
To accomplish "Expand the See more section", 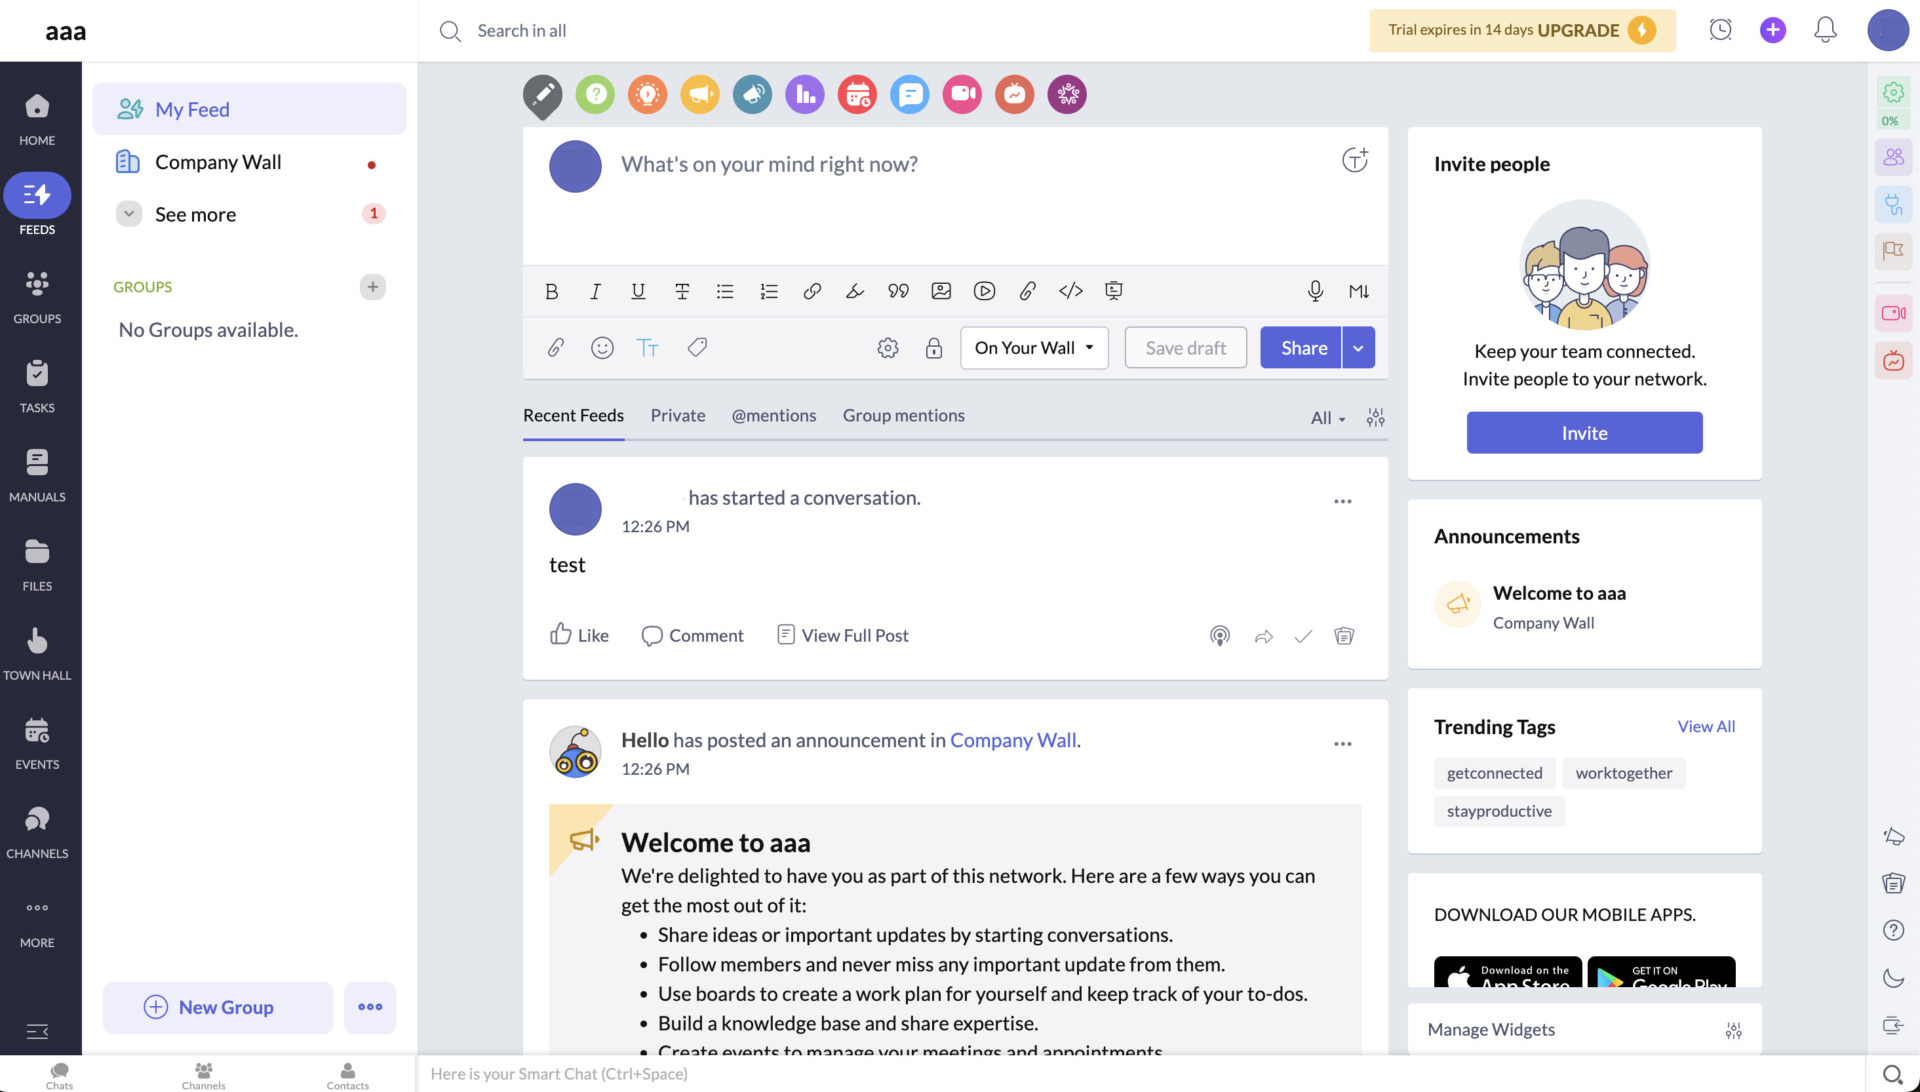I will pyautogui.click(x=195, y=213).
